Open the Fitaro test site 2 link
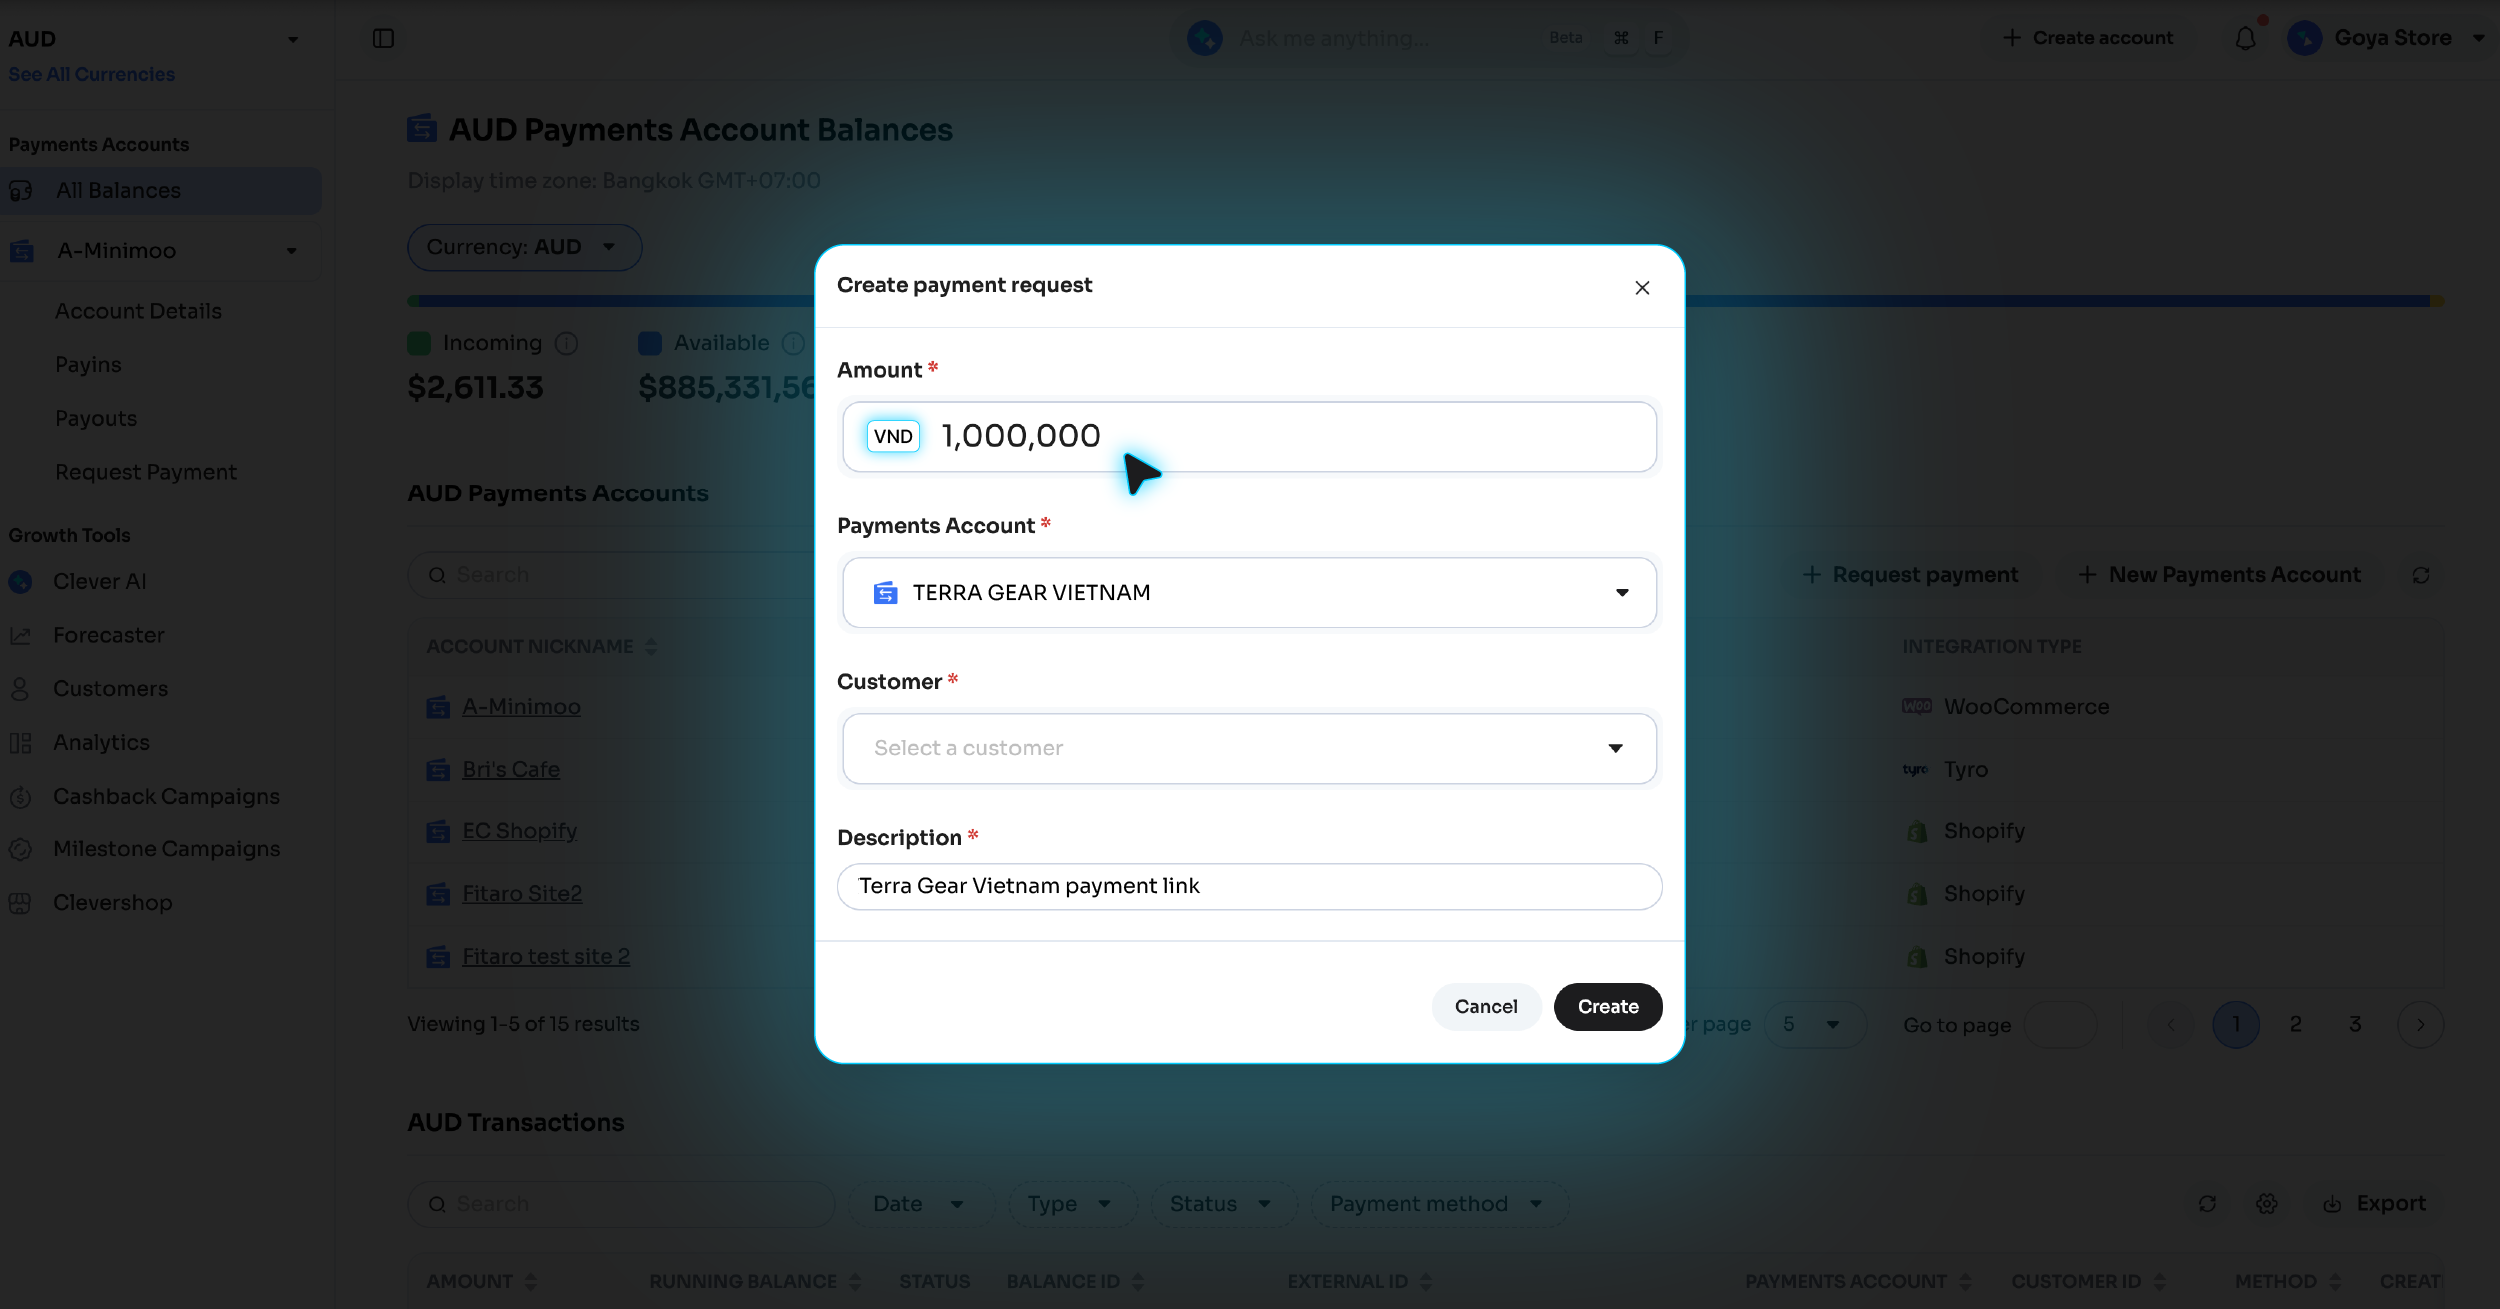 coord(546,957)
